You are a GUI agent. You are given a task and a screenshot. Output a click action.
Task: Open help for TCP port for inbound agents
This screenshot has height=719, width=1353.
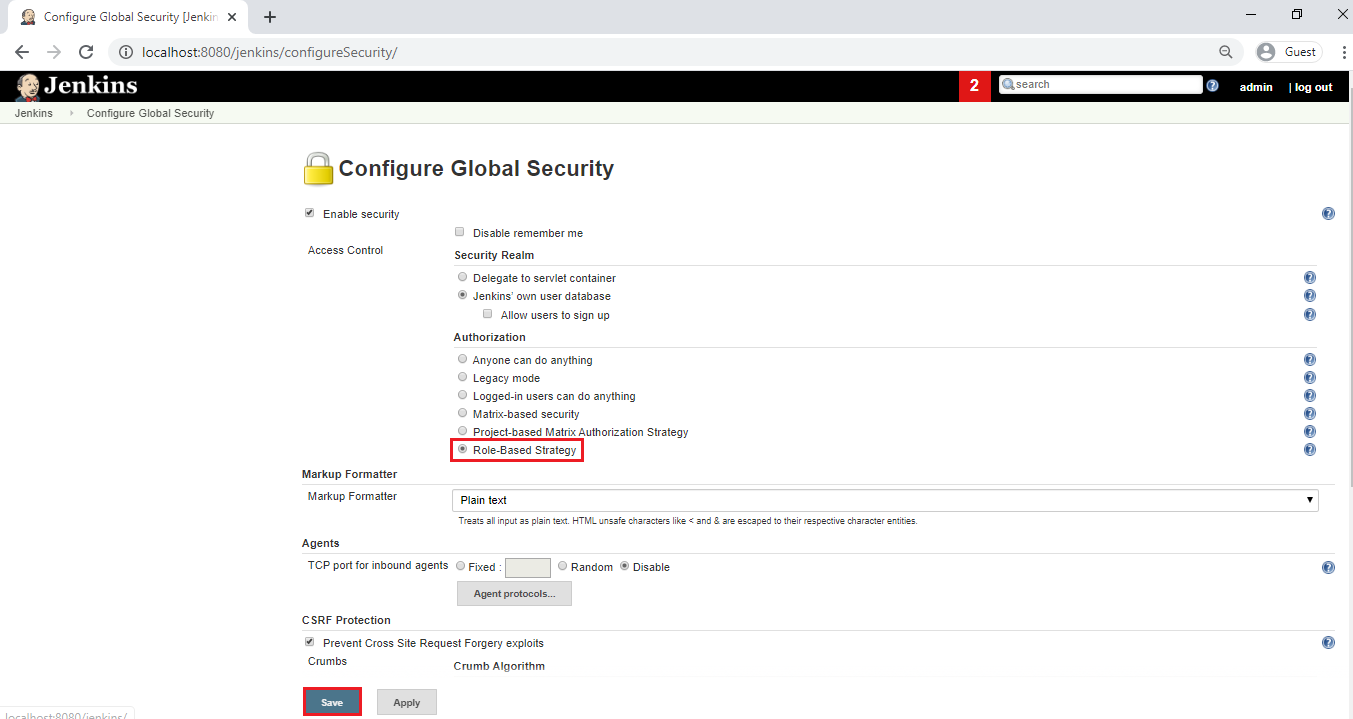coord(1328,567)
